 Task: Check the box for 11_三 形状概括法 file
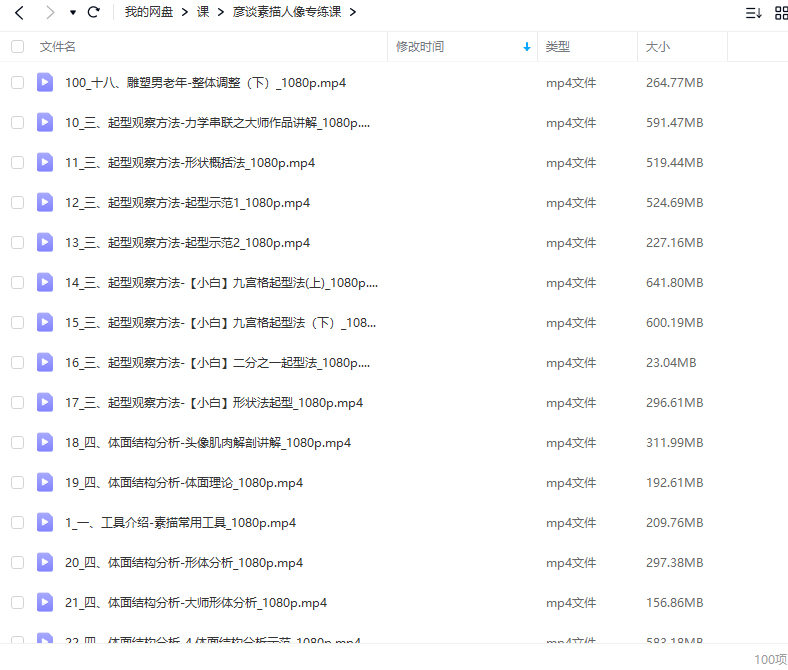pyautogui.click(x=17, y=162)
